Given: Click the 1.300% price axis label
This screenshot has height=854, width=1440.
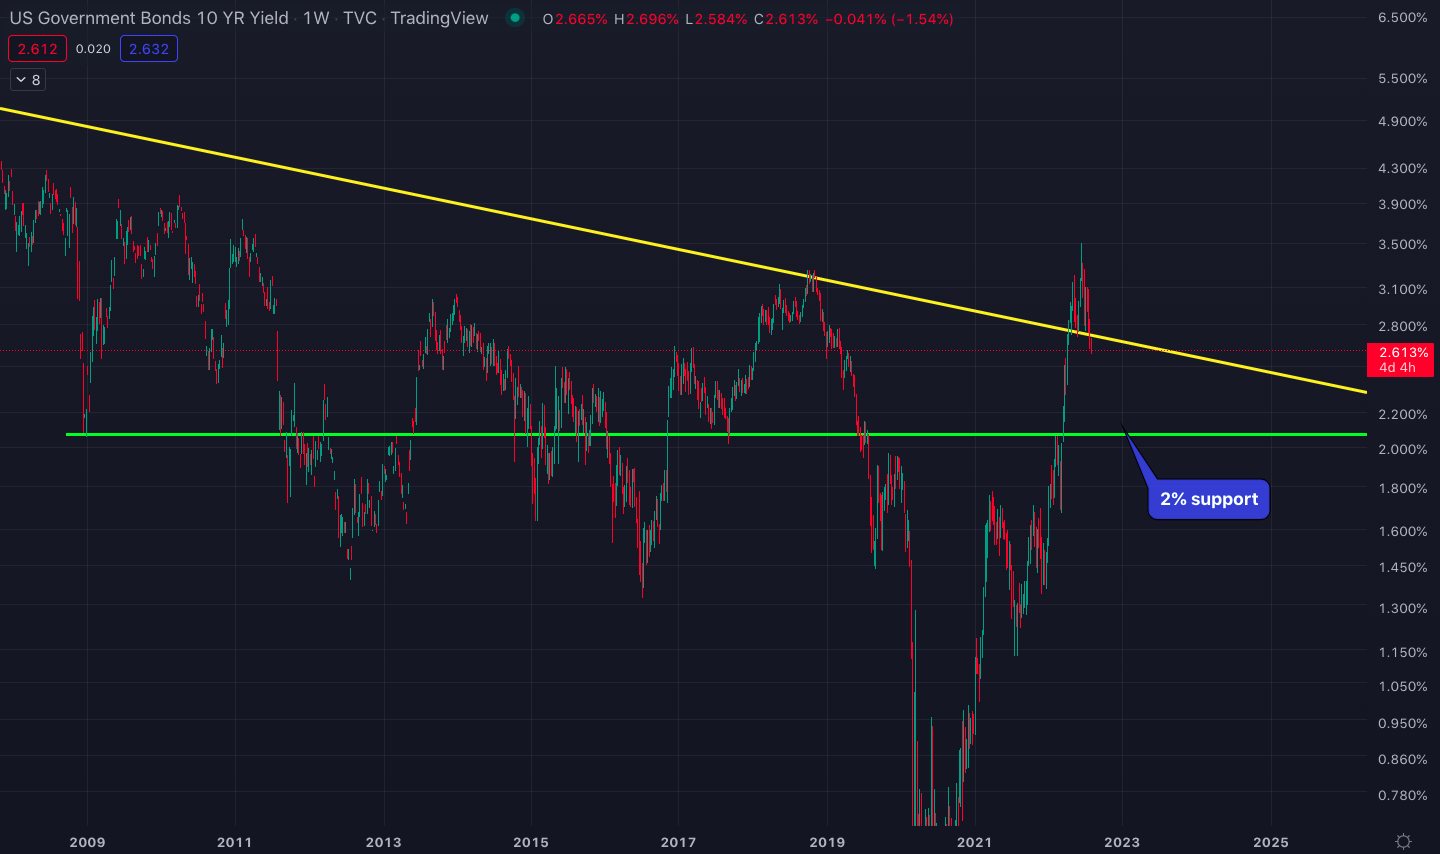Looking at the screenshot, I should pyautogui.click(x=1403, y=608).
